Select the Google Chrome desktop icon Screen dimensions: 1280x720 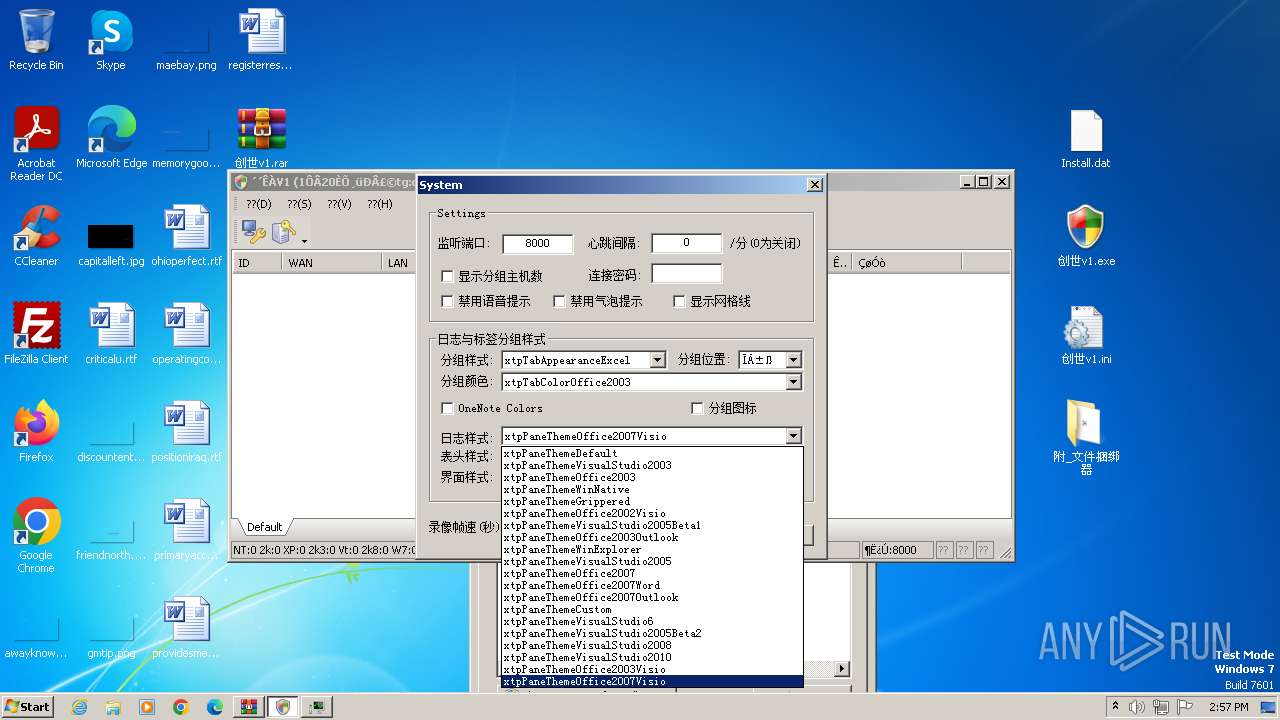(x=36, y=536)
